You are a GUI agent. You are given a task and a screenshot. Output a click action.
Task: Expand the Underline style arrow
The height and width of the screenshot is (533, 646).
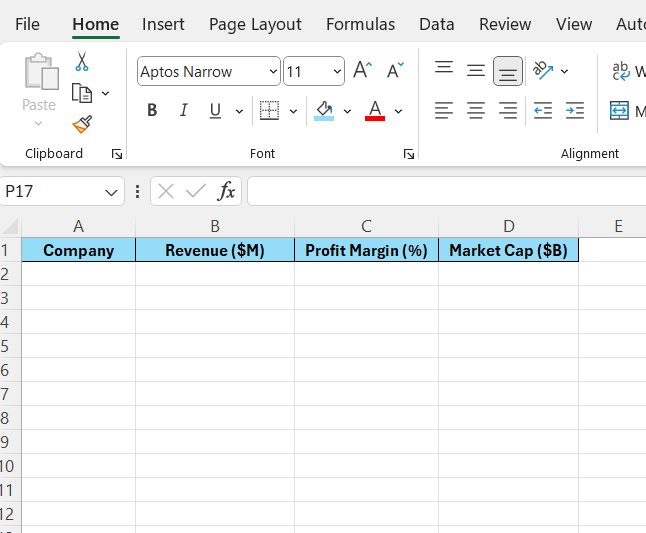pyautogui.click(x=239, y=111)
